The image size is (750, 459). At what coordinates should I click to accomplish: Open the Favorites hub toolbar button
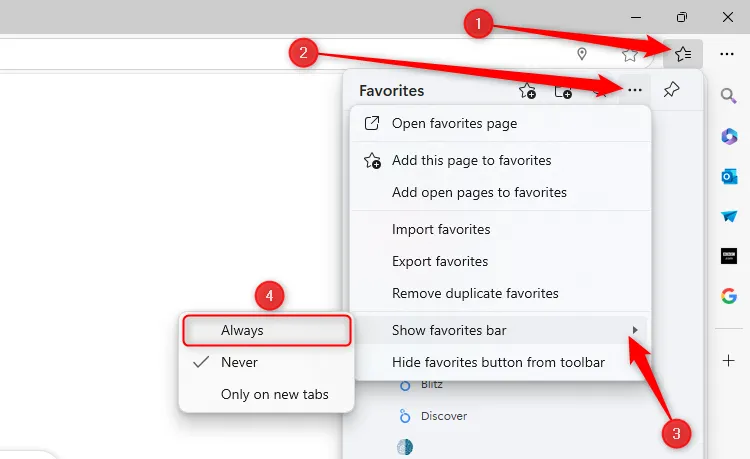[x=684, y=54]
